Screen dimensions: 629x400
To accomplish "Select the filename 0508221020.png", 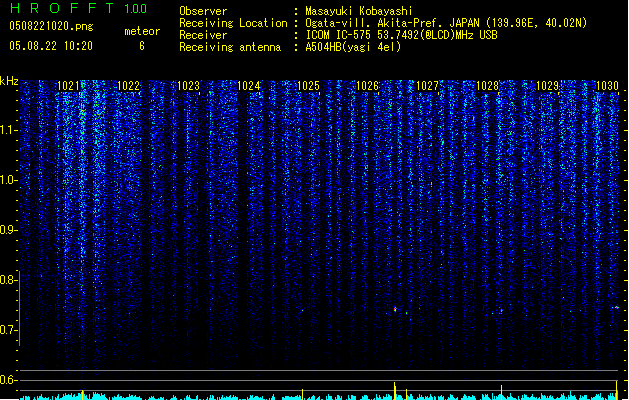I will (51, 27).
